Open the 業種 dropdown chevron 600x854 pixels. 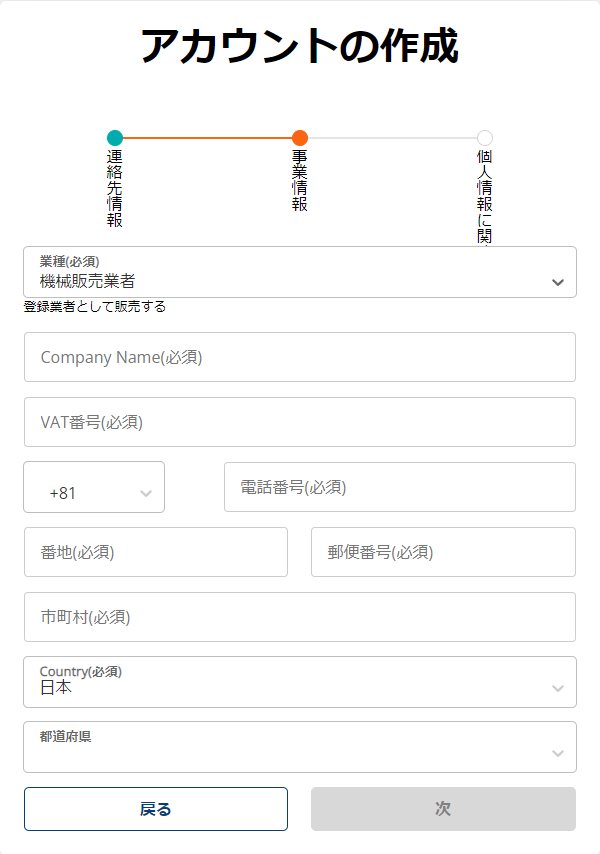[x=558, y=282]
